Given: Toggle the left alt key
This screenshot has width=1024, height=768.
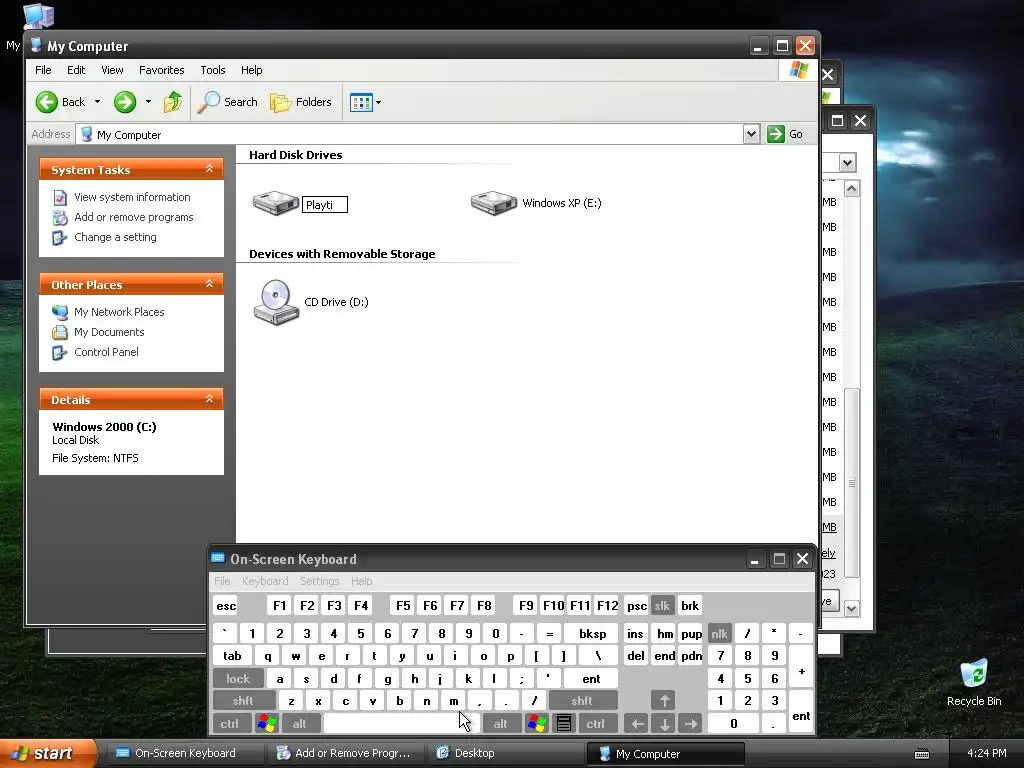Looking at the screenshot, I should [300, 724].
